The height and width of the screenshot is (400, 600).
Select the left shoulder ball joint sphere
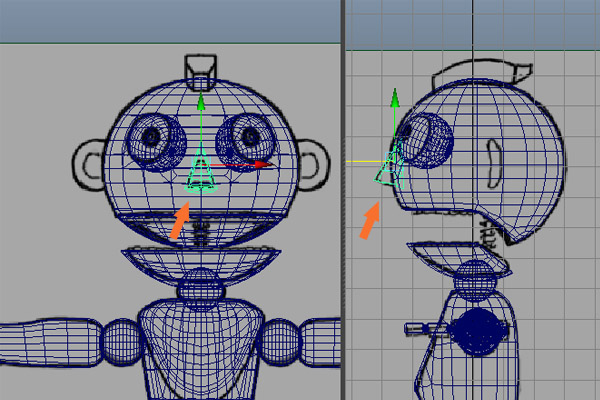click(x=121, y=342)
